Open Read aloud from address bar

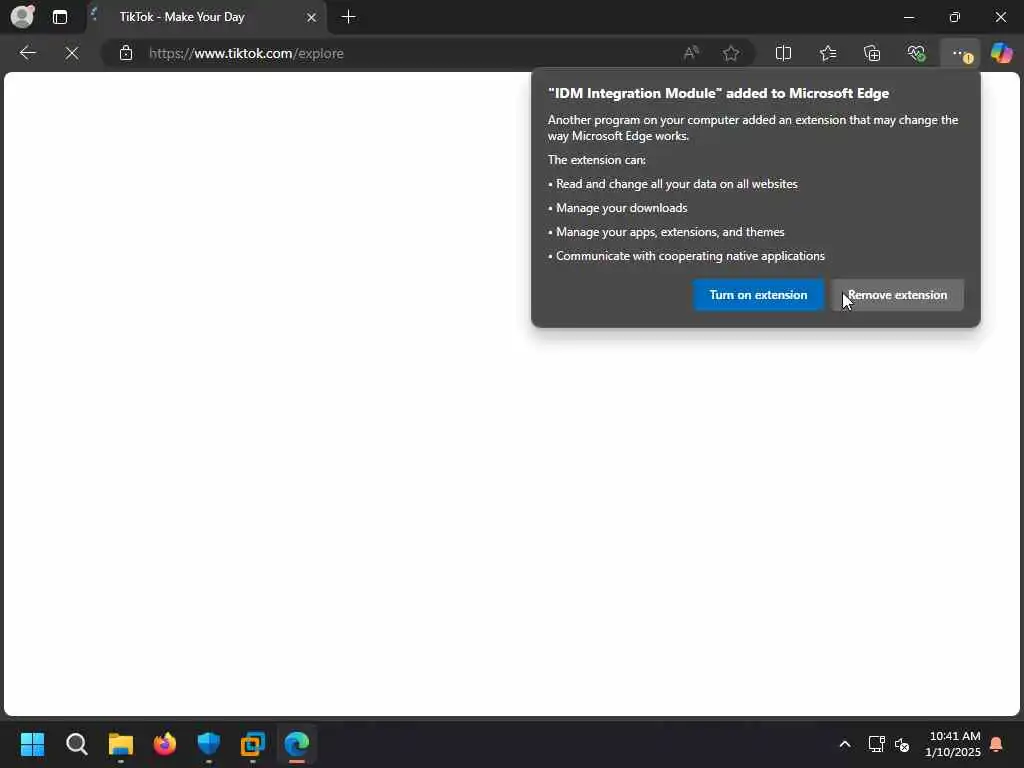tap(691, 53)
